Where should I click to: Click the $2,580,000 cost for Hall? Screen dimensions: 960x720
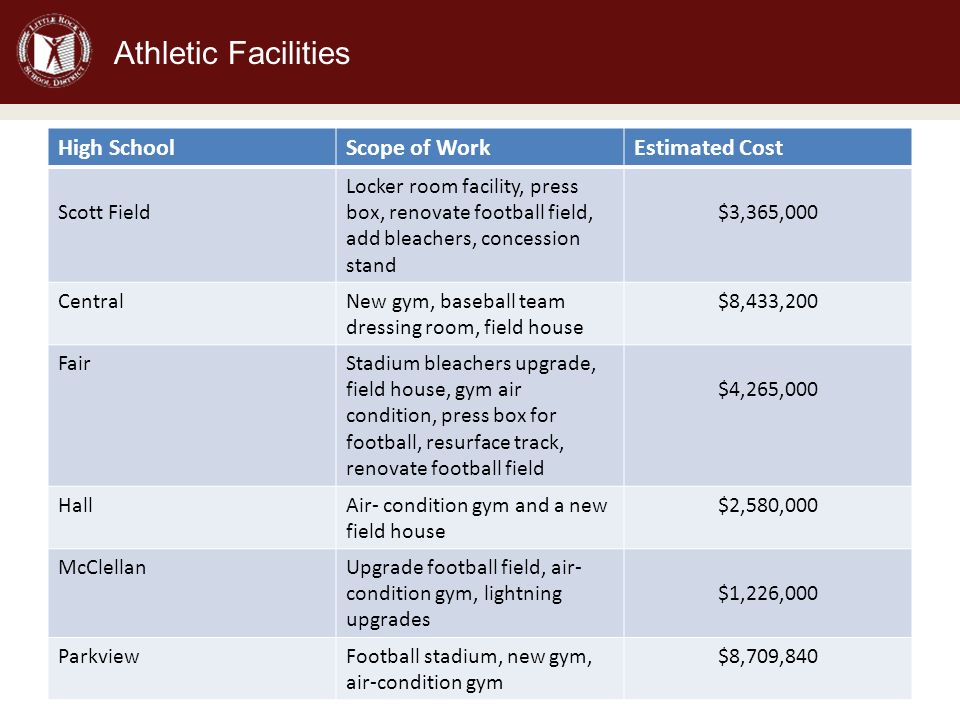768,505
